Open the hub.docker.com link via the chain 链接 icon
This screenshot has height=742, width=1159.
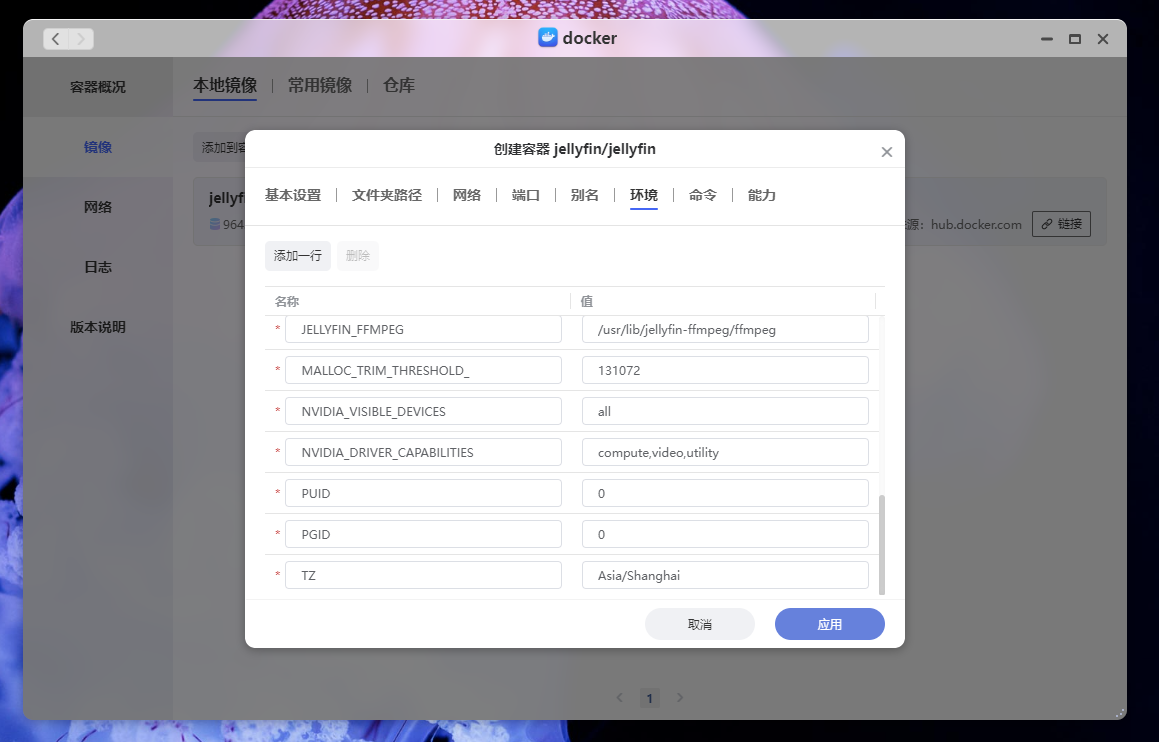[1061, 223]
